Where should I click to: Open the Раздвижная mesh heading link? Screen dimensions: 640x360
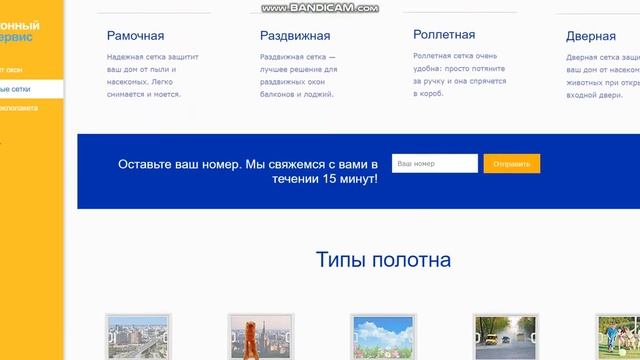(295, 36)
